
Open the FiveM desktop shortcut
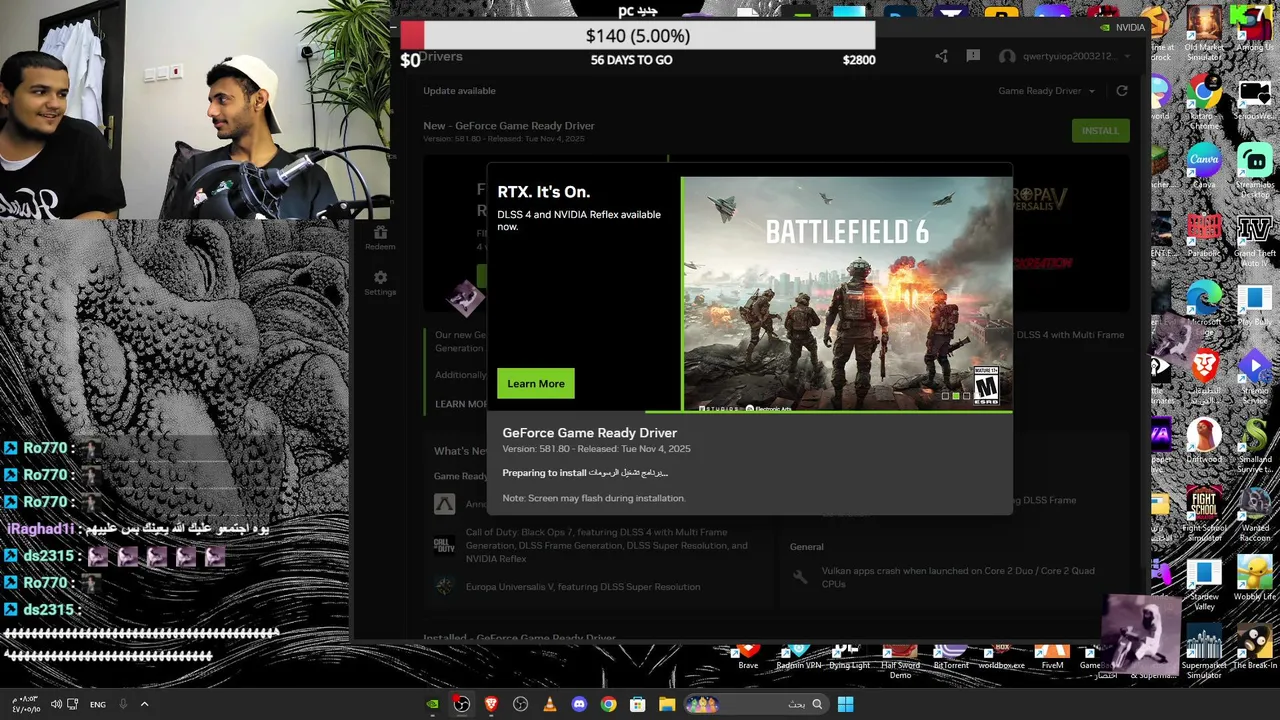pos(1052,658)
